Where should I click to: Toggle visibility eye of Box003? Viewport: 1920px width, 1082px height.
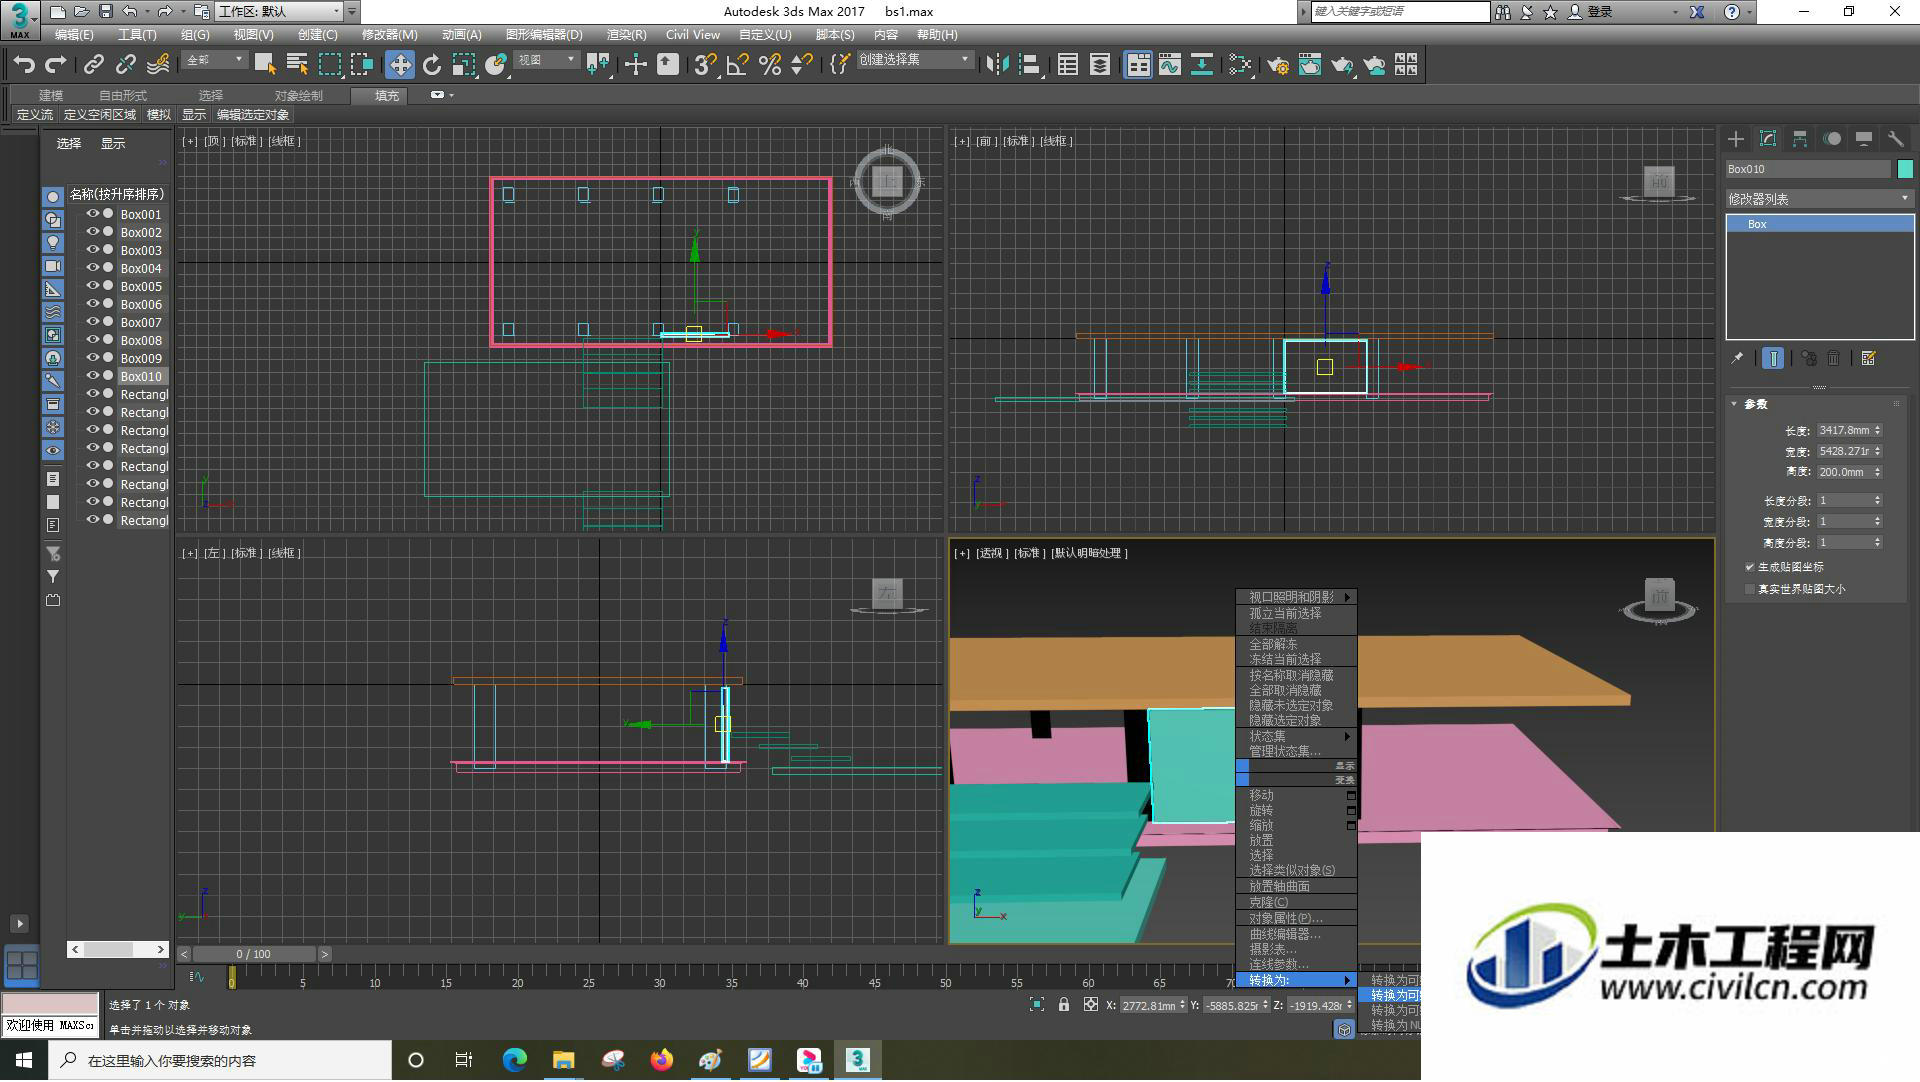[x=93, y=250]
